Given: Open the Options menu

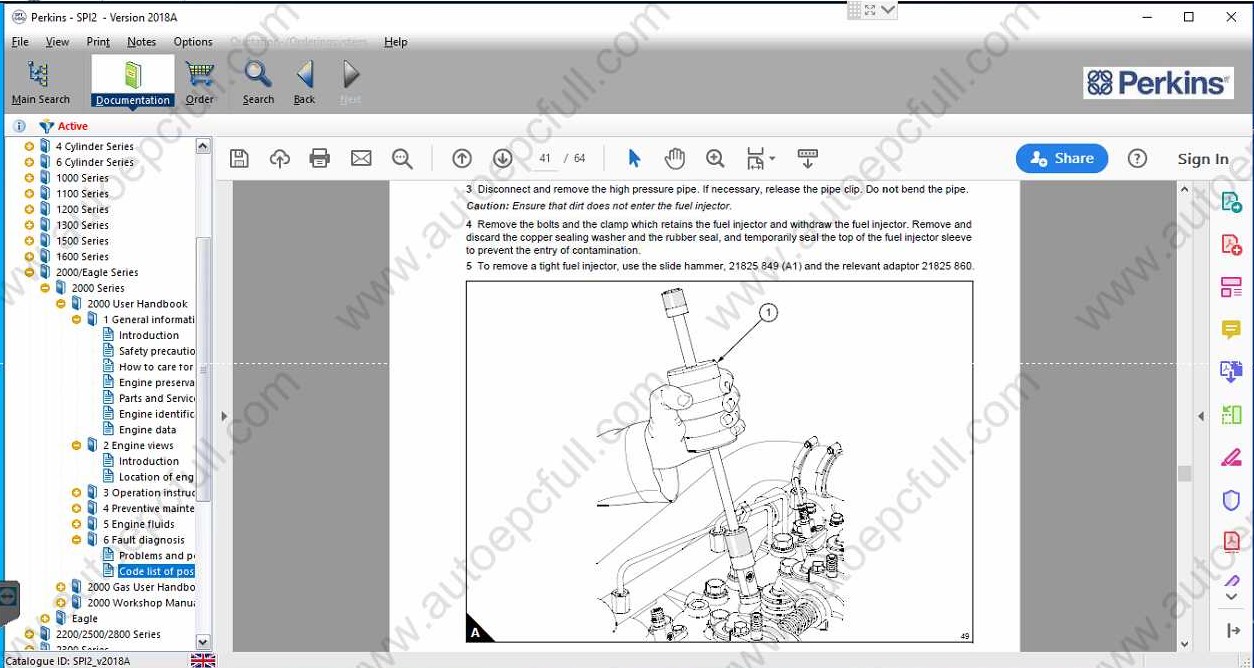Looking at the screenshot, I should point(193,42).
